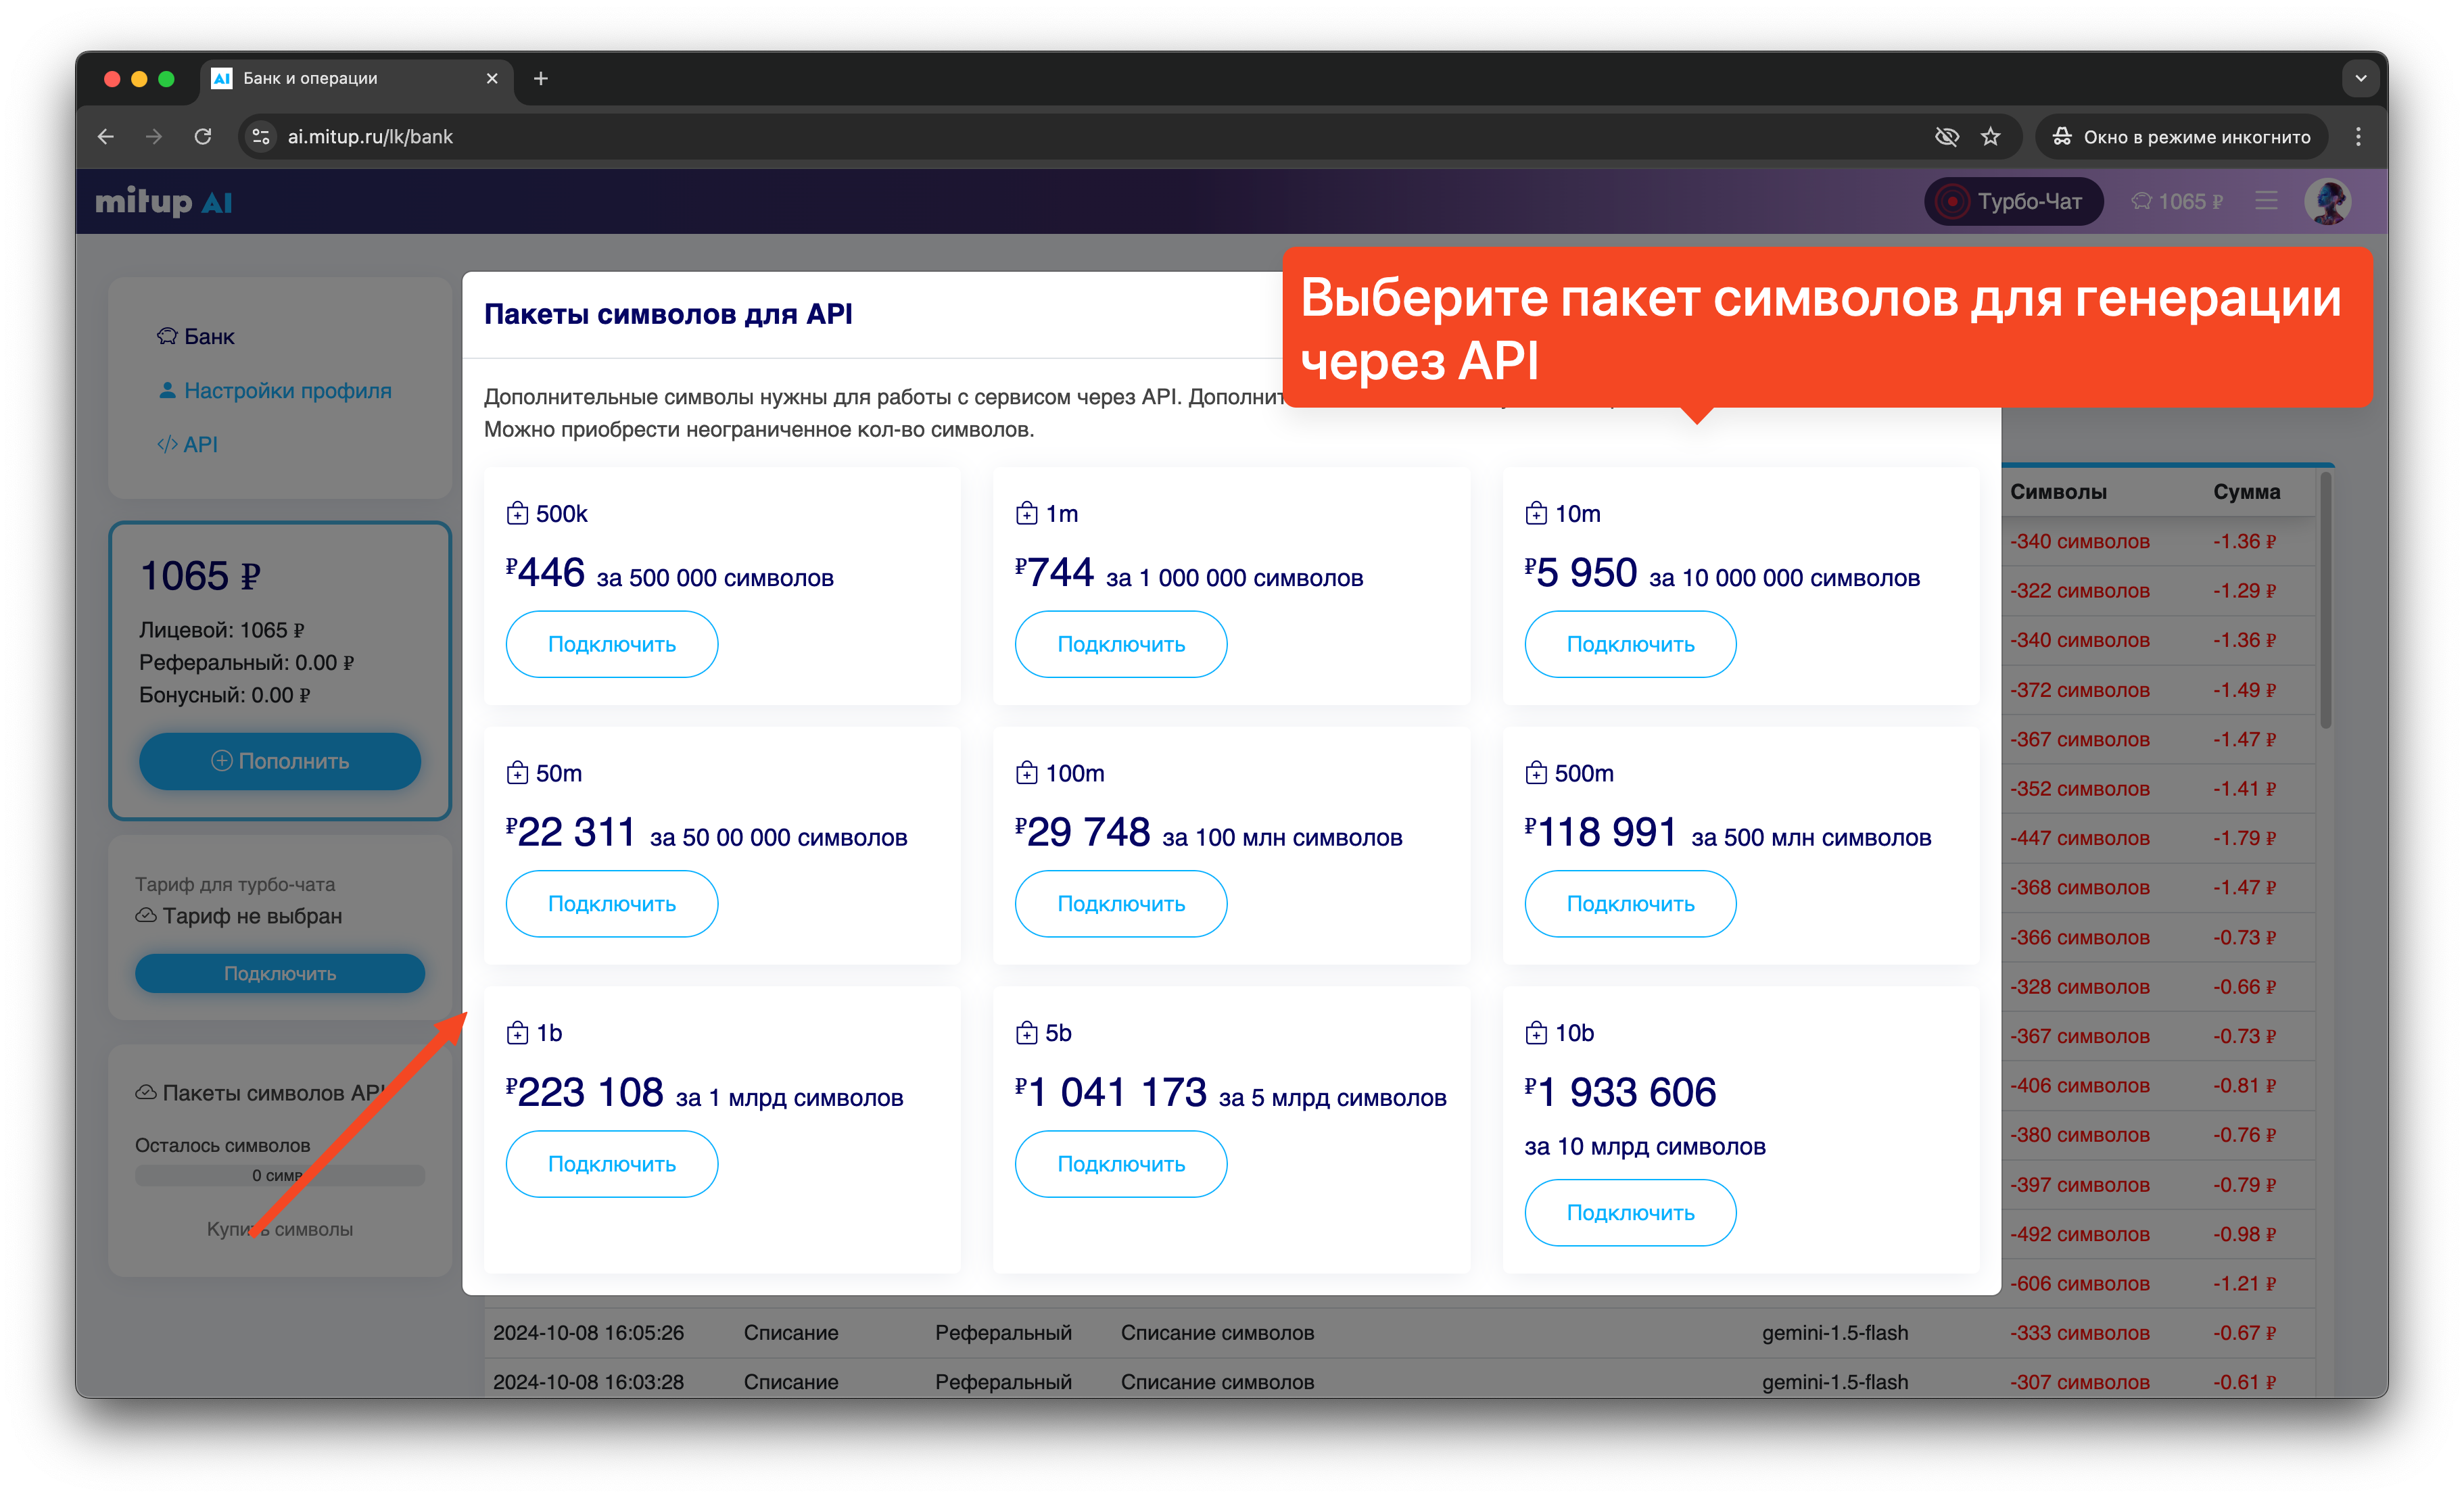The height and width of the screenshot is (1498, 2464).
Task: Open Chrome's three-dot menu
Action: click(x=2358, y=137)
